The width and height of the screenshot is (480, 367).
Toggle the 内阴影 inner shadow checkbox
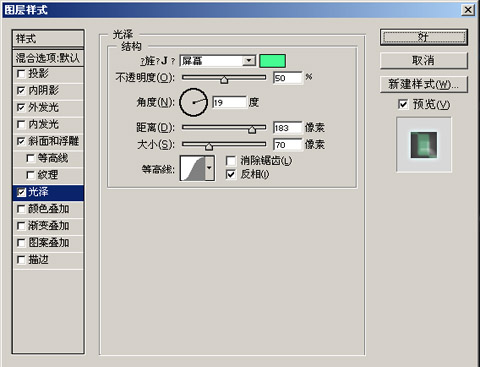[x=21, y=90]
